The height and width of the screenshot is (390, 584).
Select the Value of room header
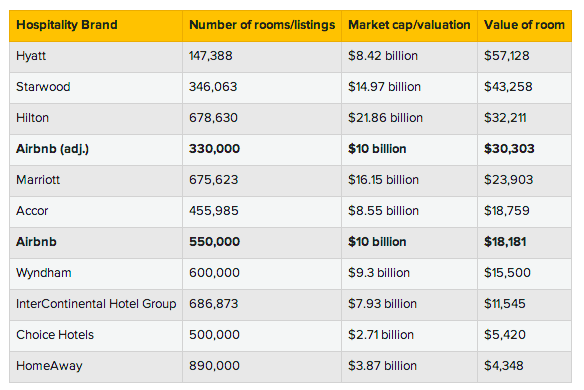[x=524, y=25]
